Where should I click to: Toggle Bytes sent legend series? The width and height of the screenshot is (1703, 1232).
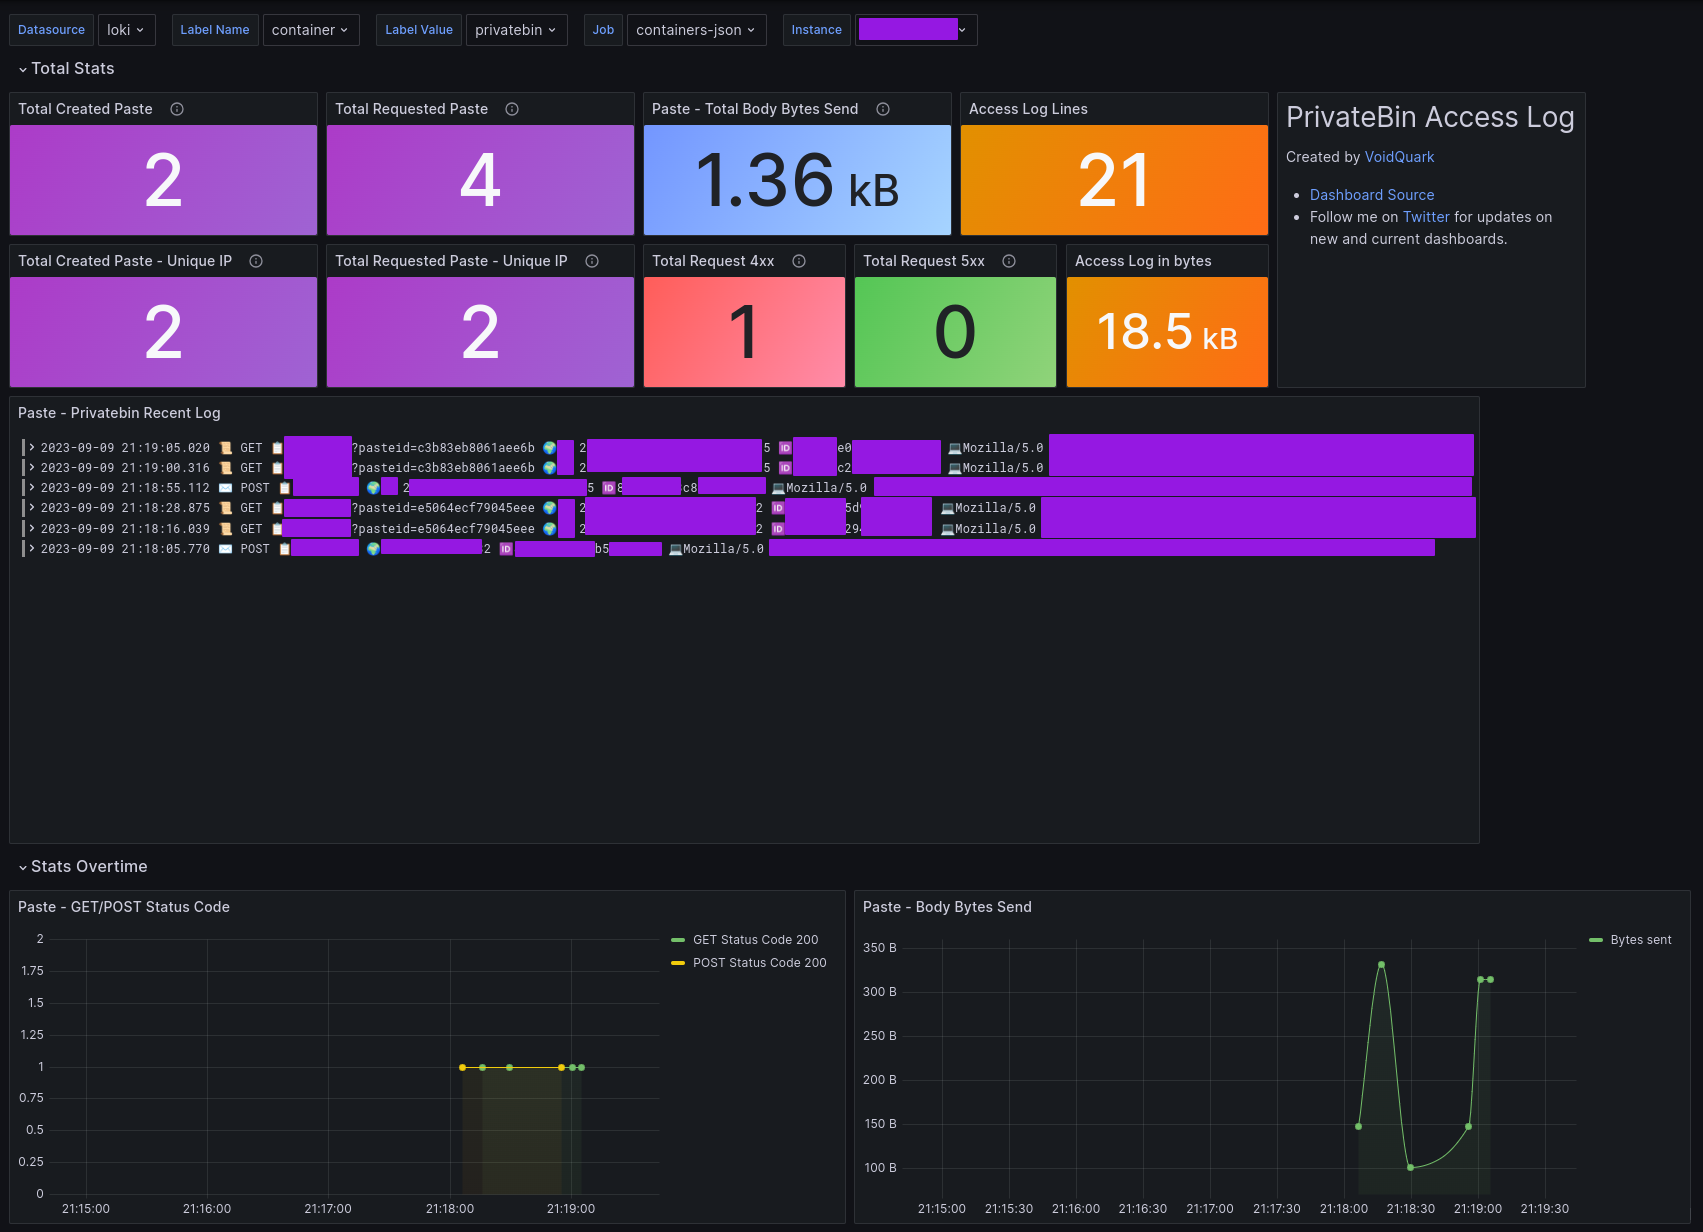1641,940
